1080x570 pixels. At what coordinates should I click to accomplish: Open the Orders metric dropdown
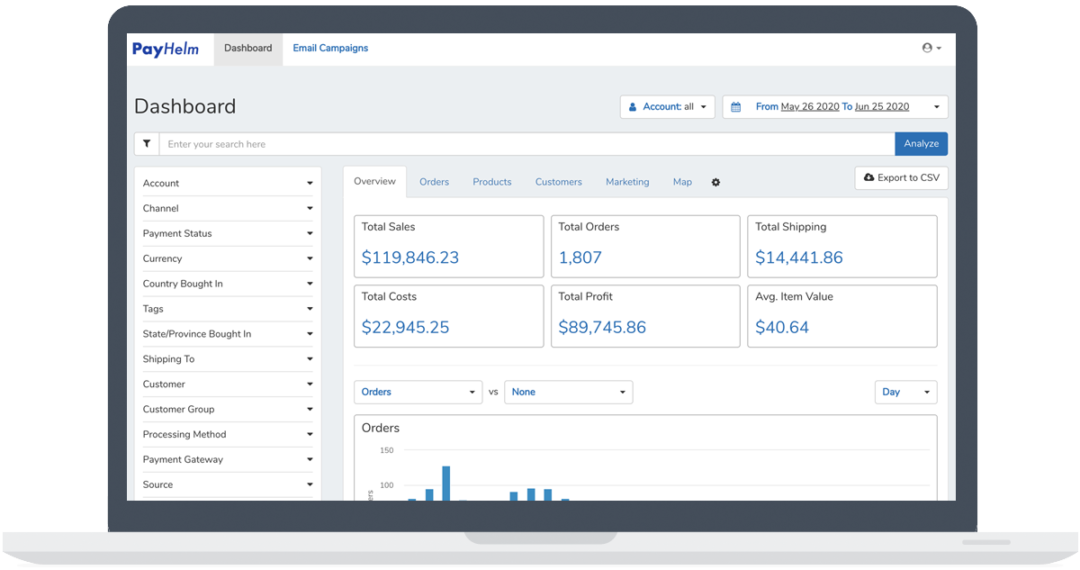point(418,392)
